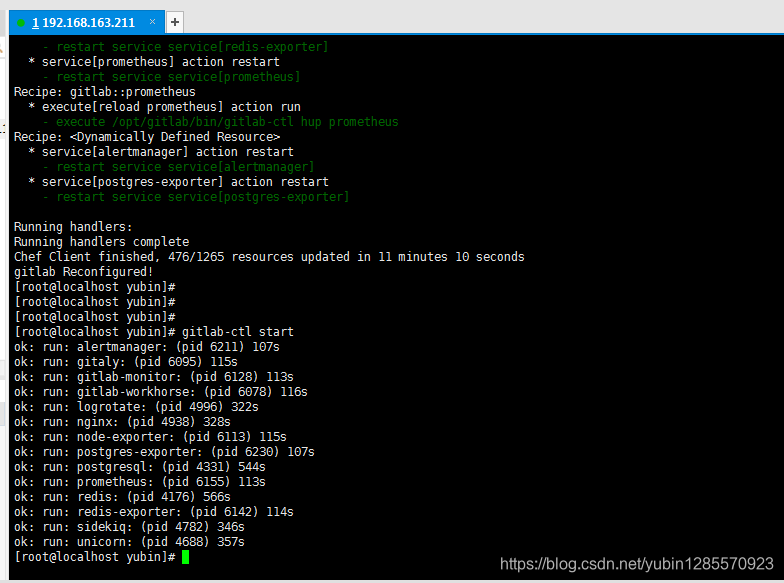The width and height of the screenshot is (784, 583).
Task: Click the green terminal cursor at prompt
Action: tap(186, 557)
